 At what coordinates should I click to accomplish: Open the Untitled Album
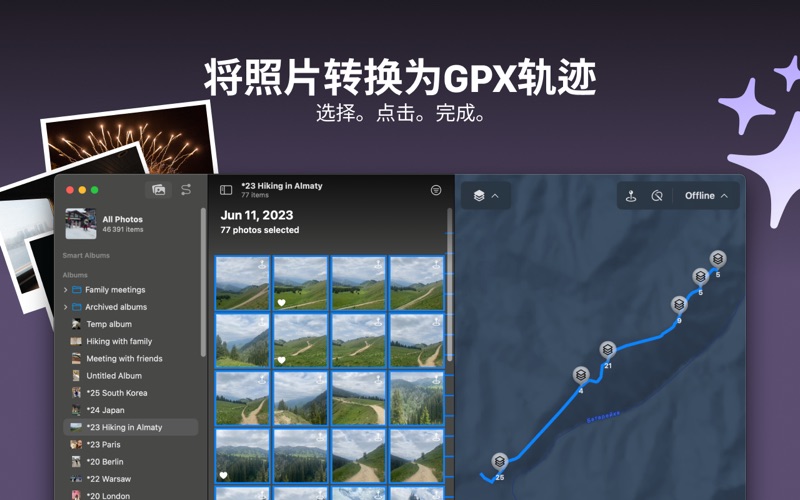pos(130,376)
